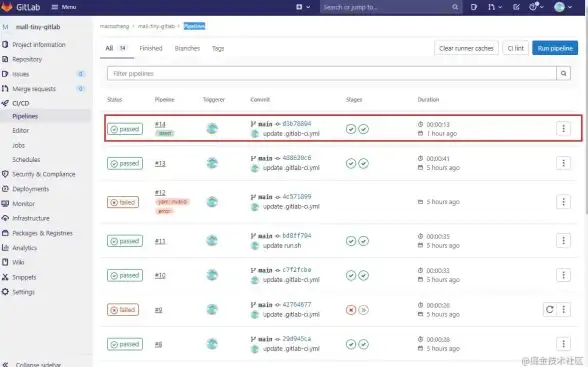Image resolution: width=588 pixels, height=367 pixels.
Task: Click failed stage icon of pipeline #9
Action: click(x=351, y=310)
